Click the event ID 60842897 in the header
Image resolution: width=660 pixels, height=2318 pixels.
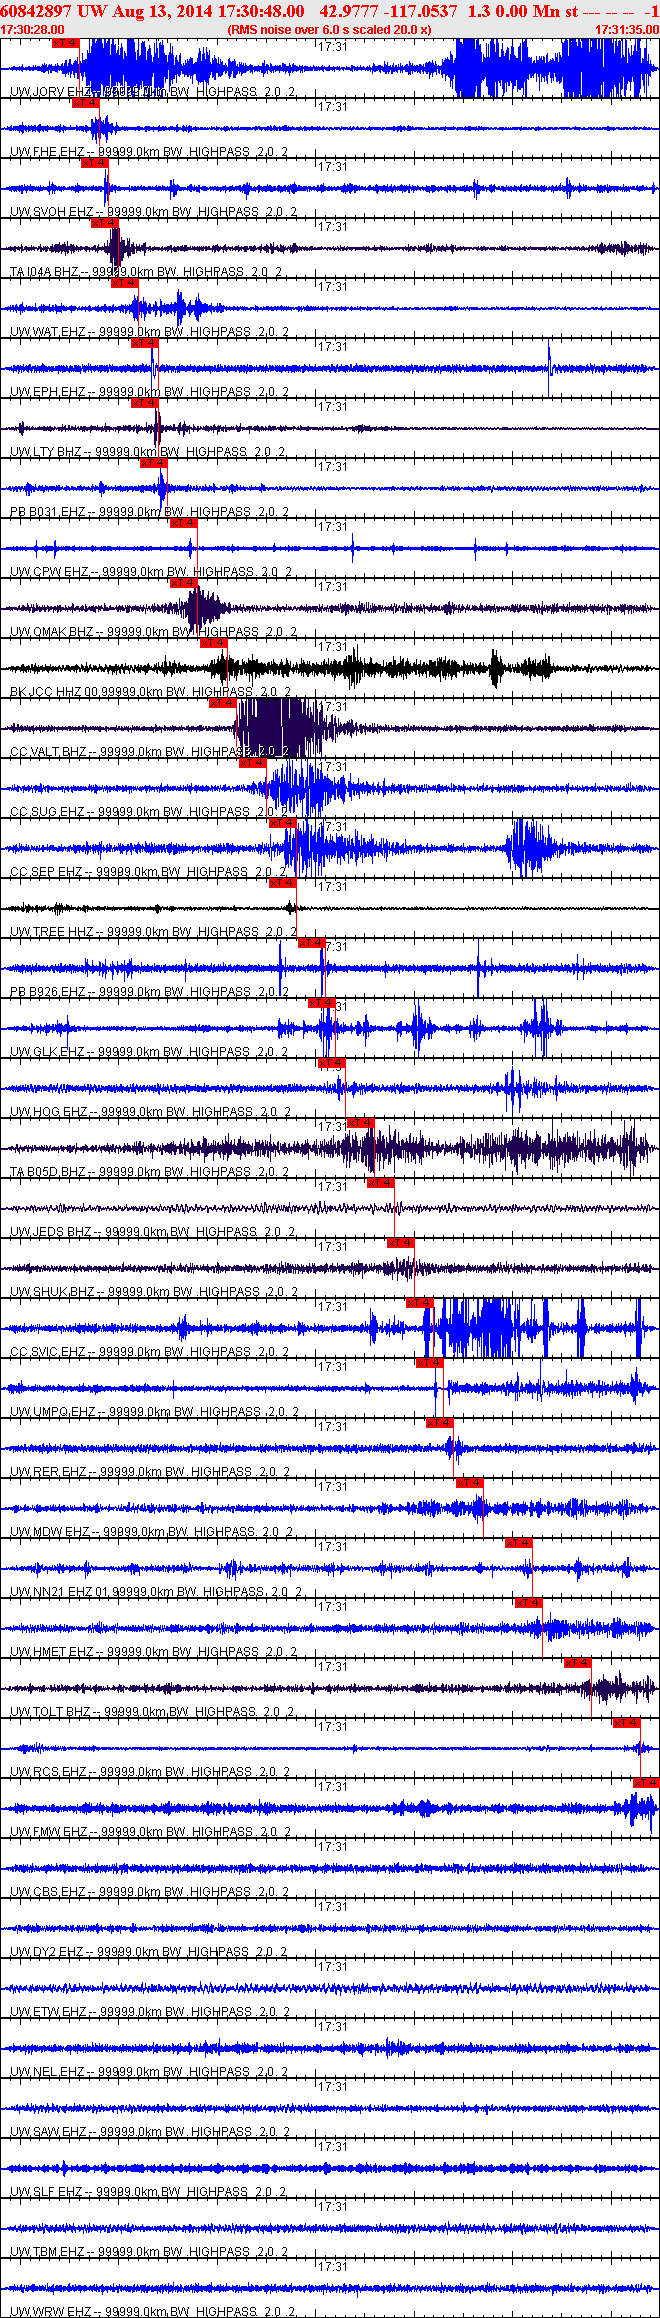34,11
